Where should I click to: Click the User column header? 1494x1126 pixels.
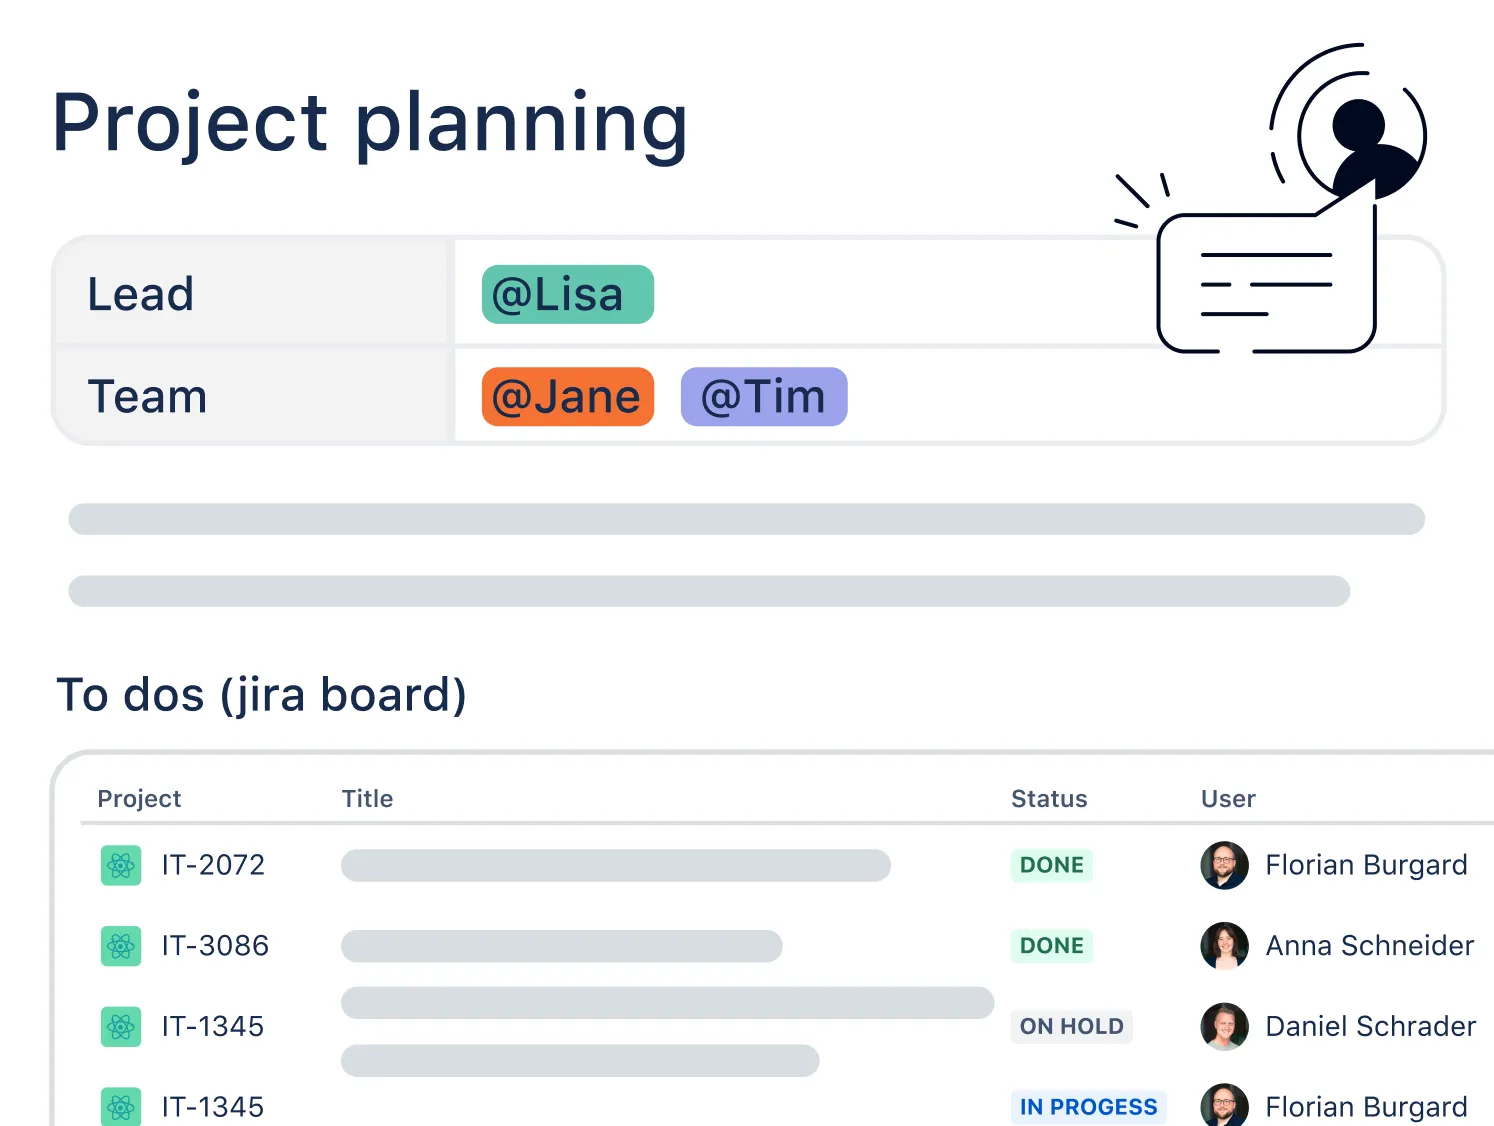tap(1227, 799)
